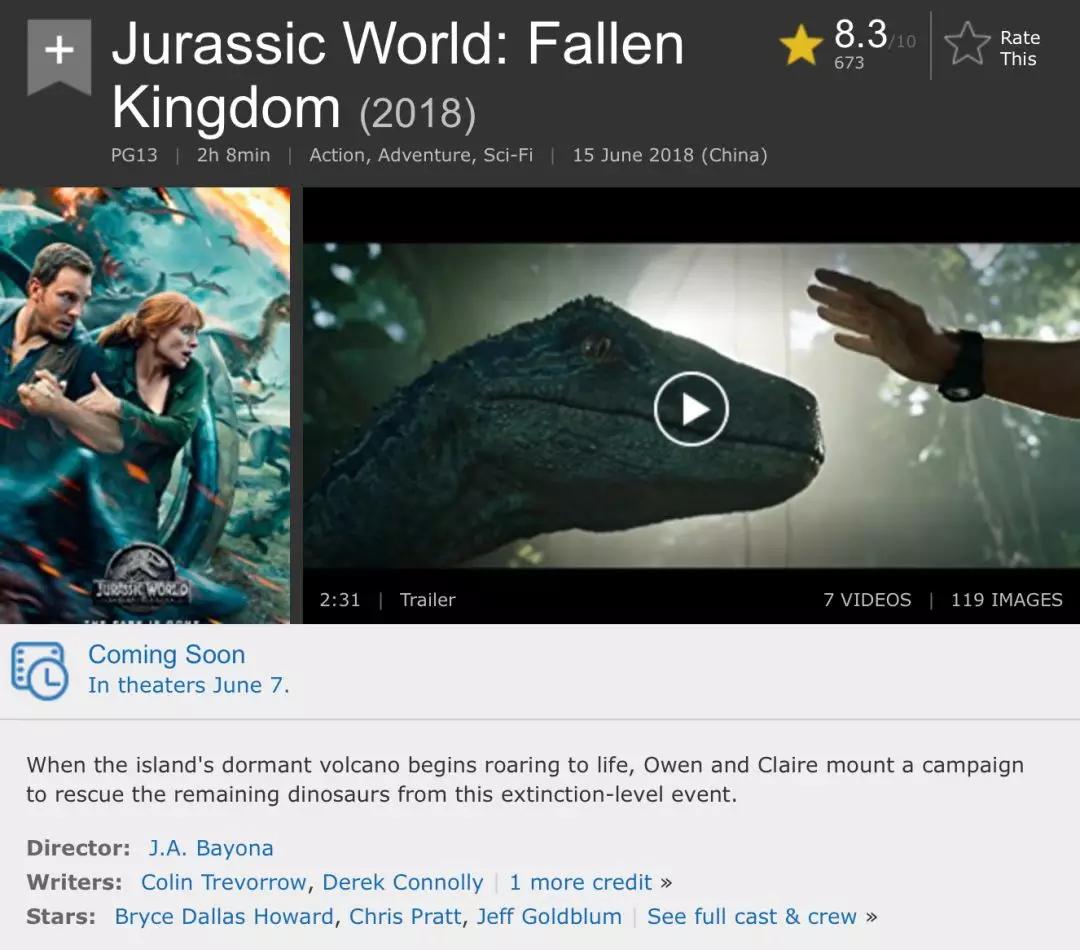Click the PG13 rating label
Screen dimensions: 1080x950
tap(134, 155)
